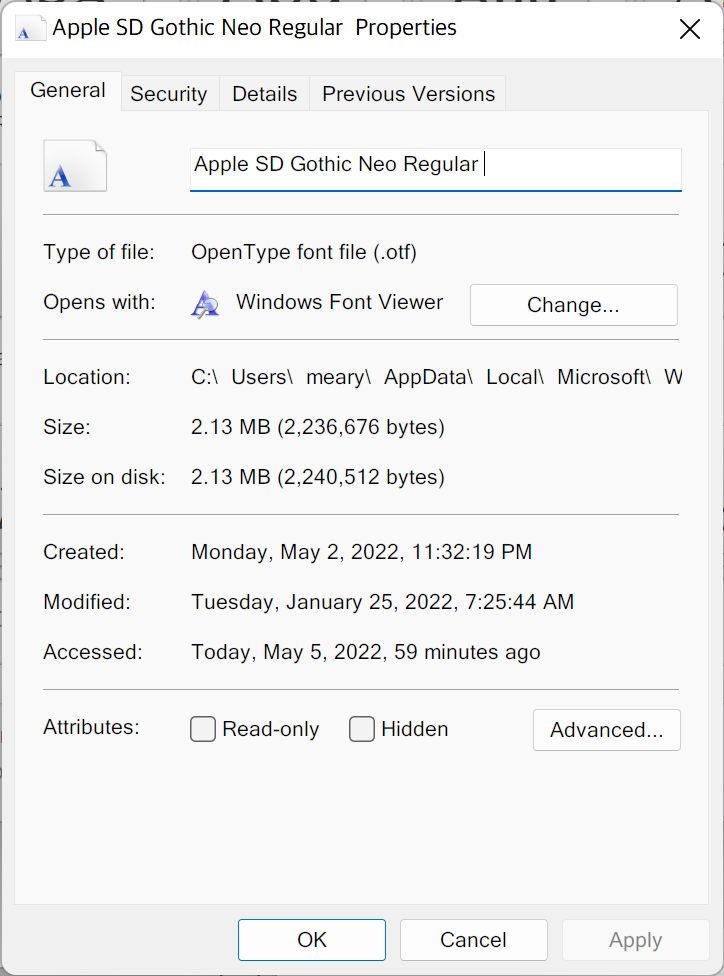Switch to the General tab
The height and width of the screenshot is (976, 724).
[x=68, y=91]
